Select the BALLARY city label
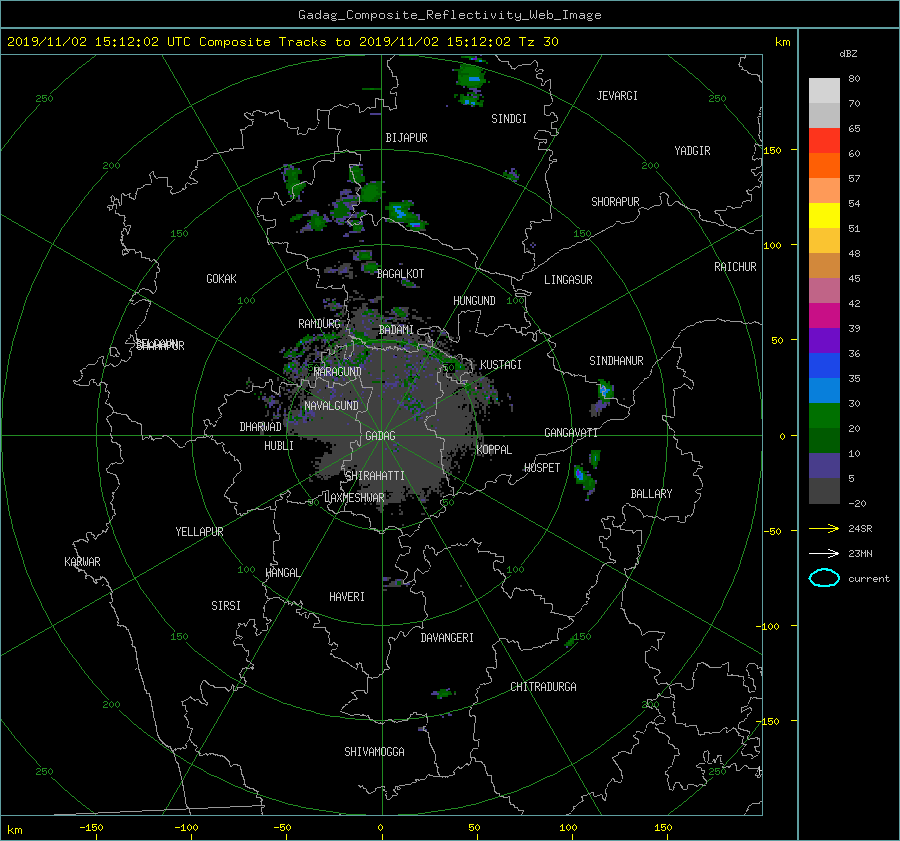 (x=651, y=494)
